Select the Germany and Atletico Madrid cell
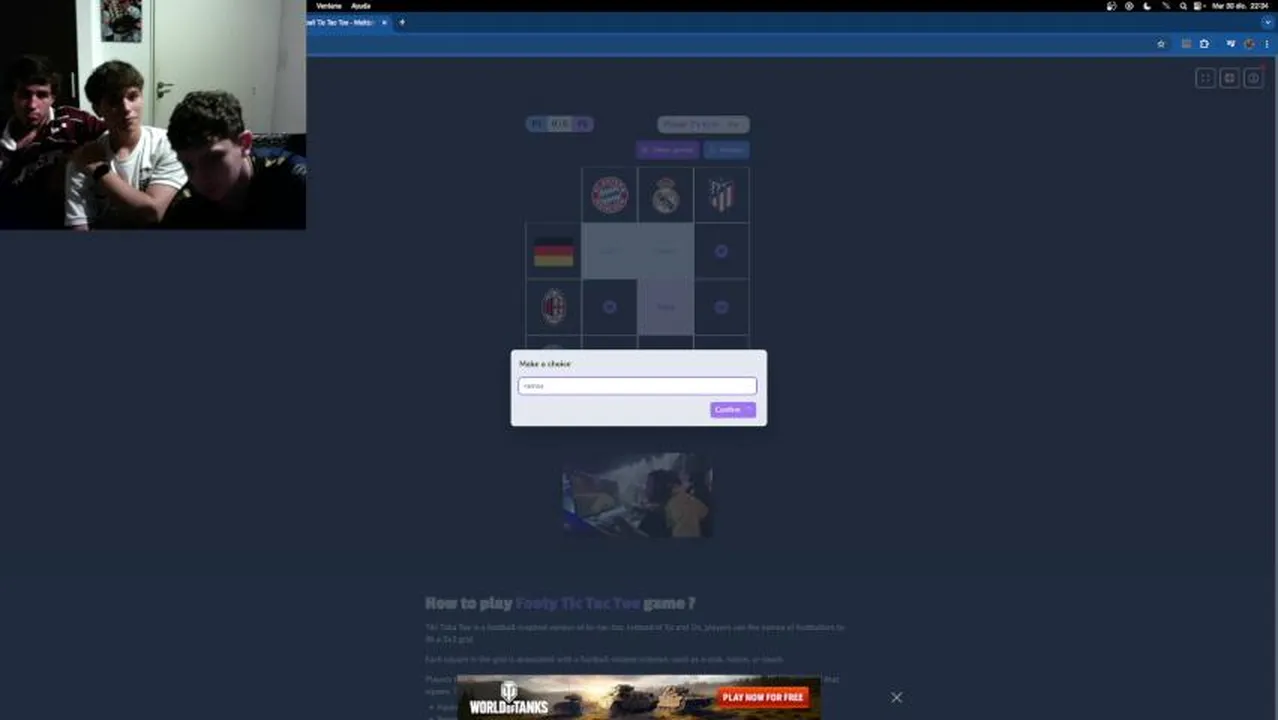 coord(721,251)
